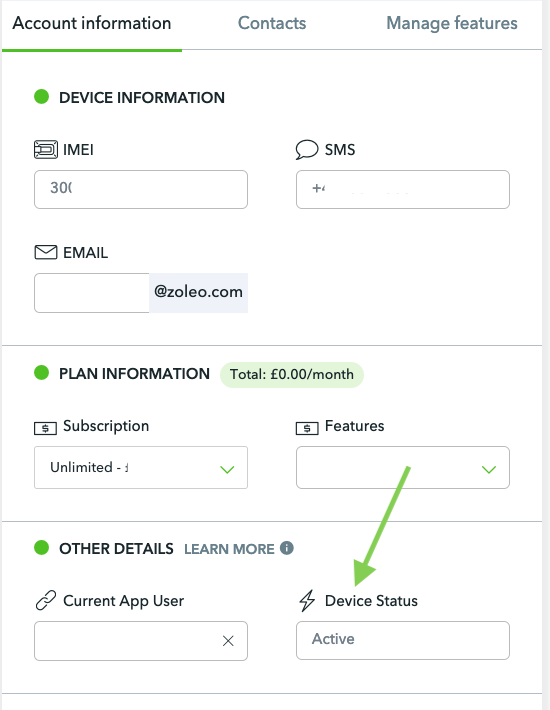Viewport: 550px width, 710px height.
Task: Click the SMS speech bubble icon
Action: [x=307, y=149]
